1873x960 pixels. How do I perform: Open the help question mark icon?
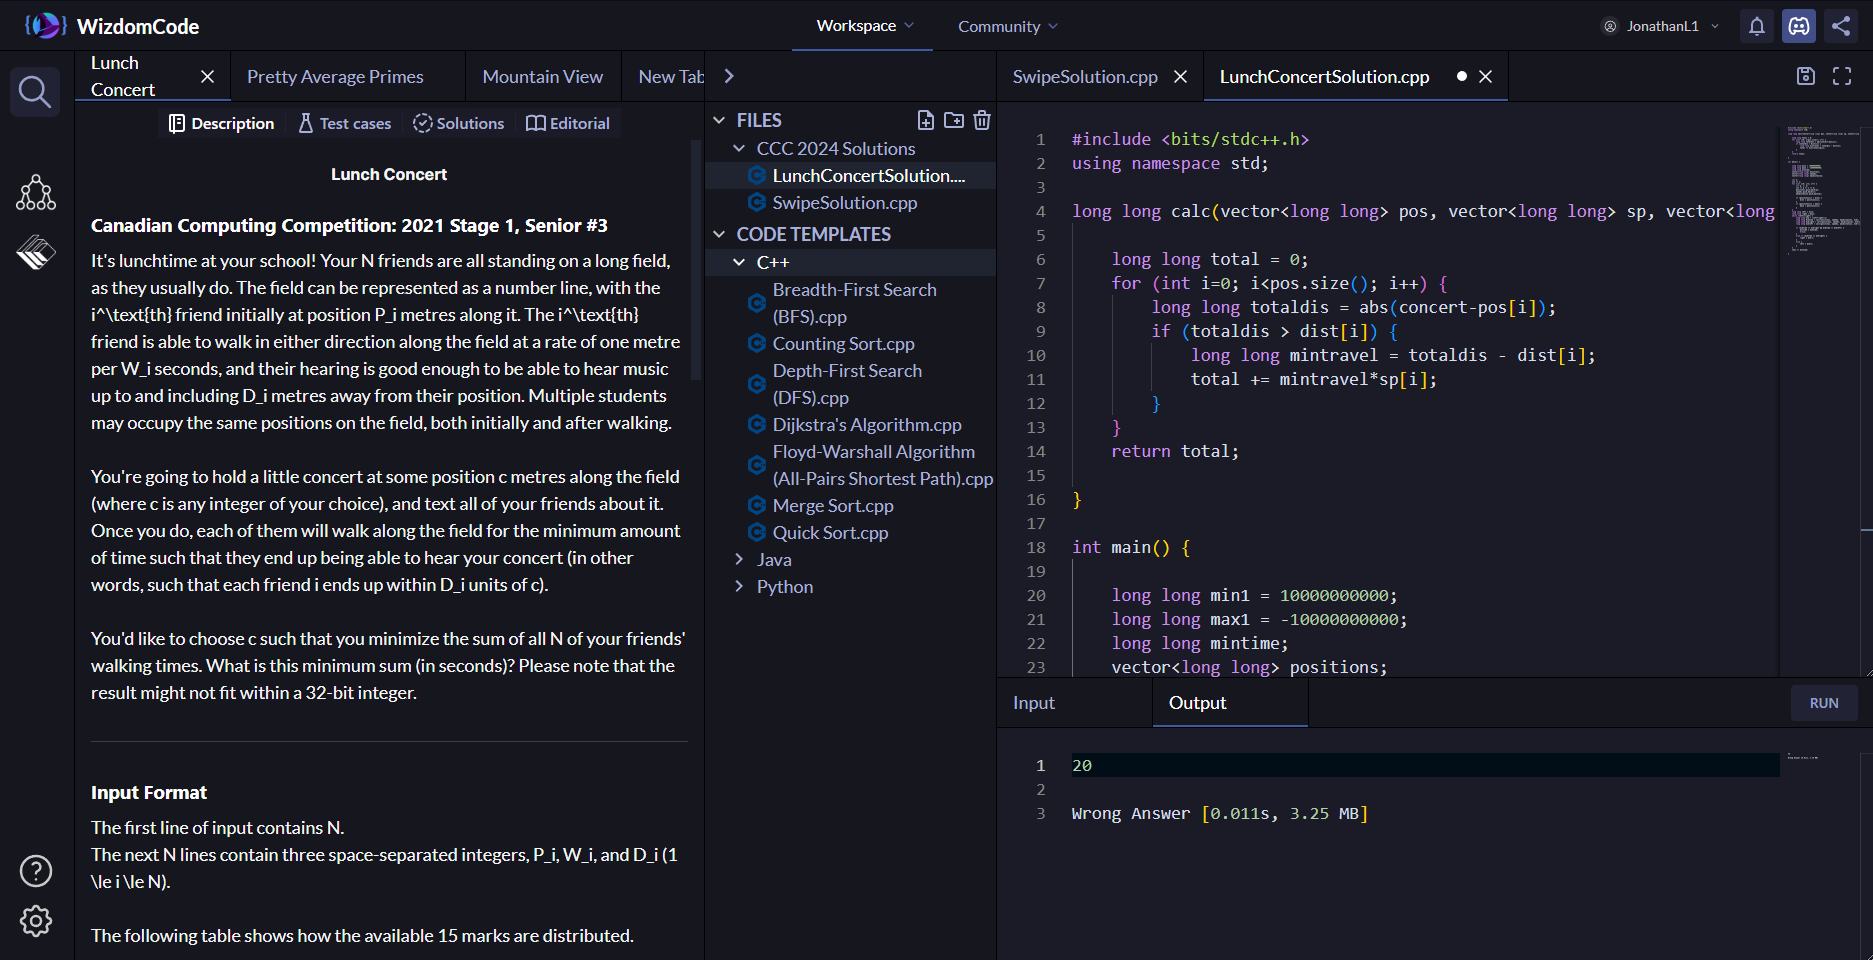(36, 871)
